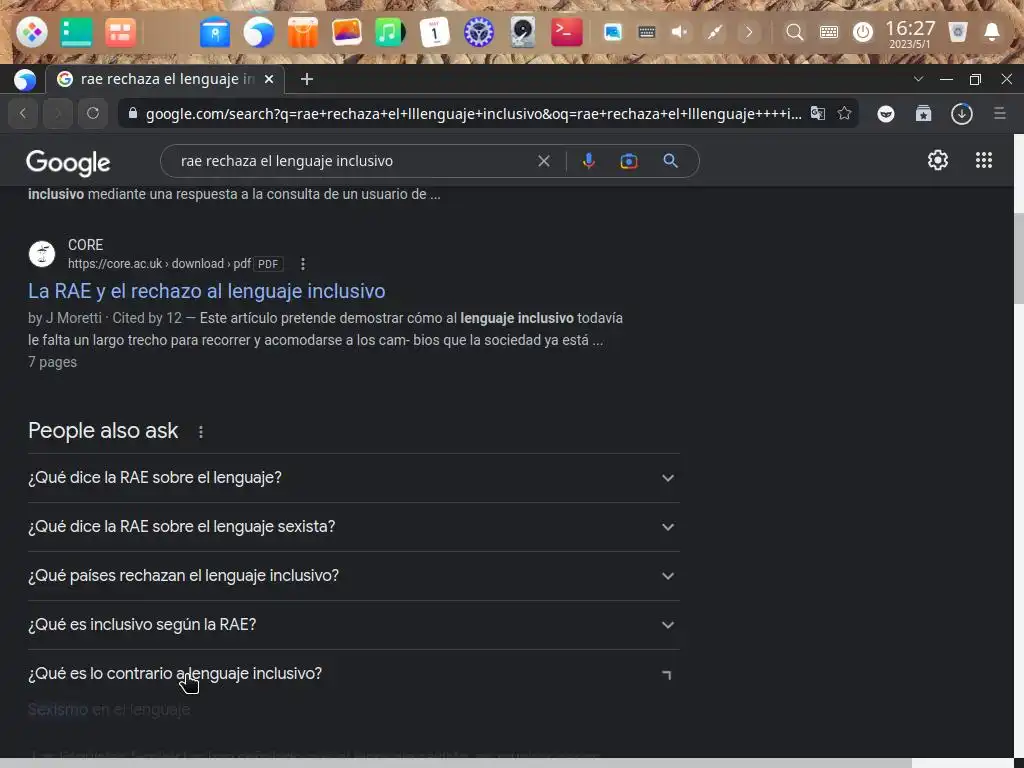Open the Calendar app in dock
Image resolution: width=1024 pixels, height=768 pixels.
tap(434, 32)
